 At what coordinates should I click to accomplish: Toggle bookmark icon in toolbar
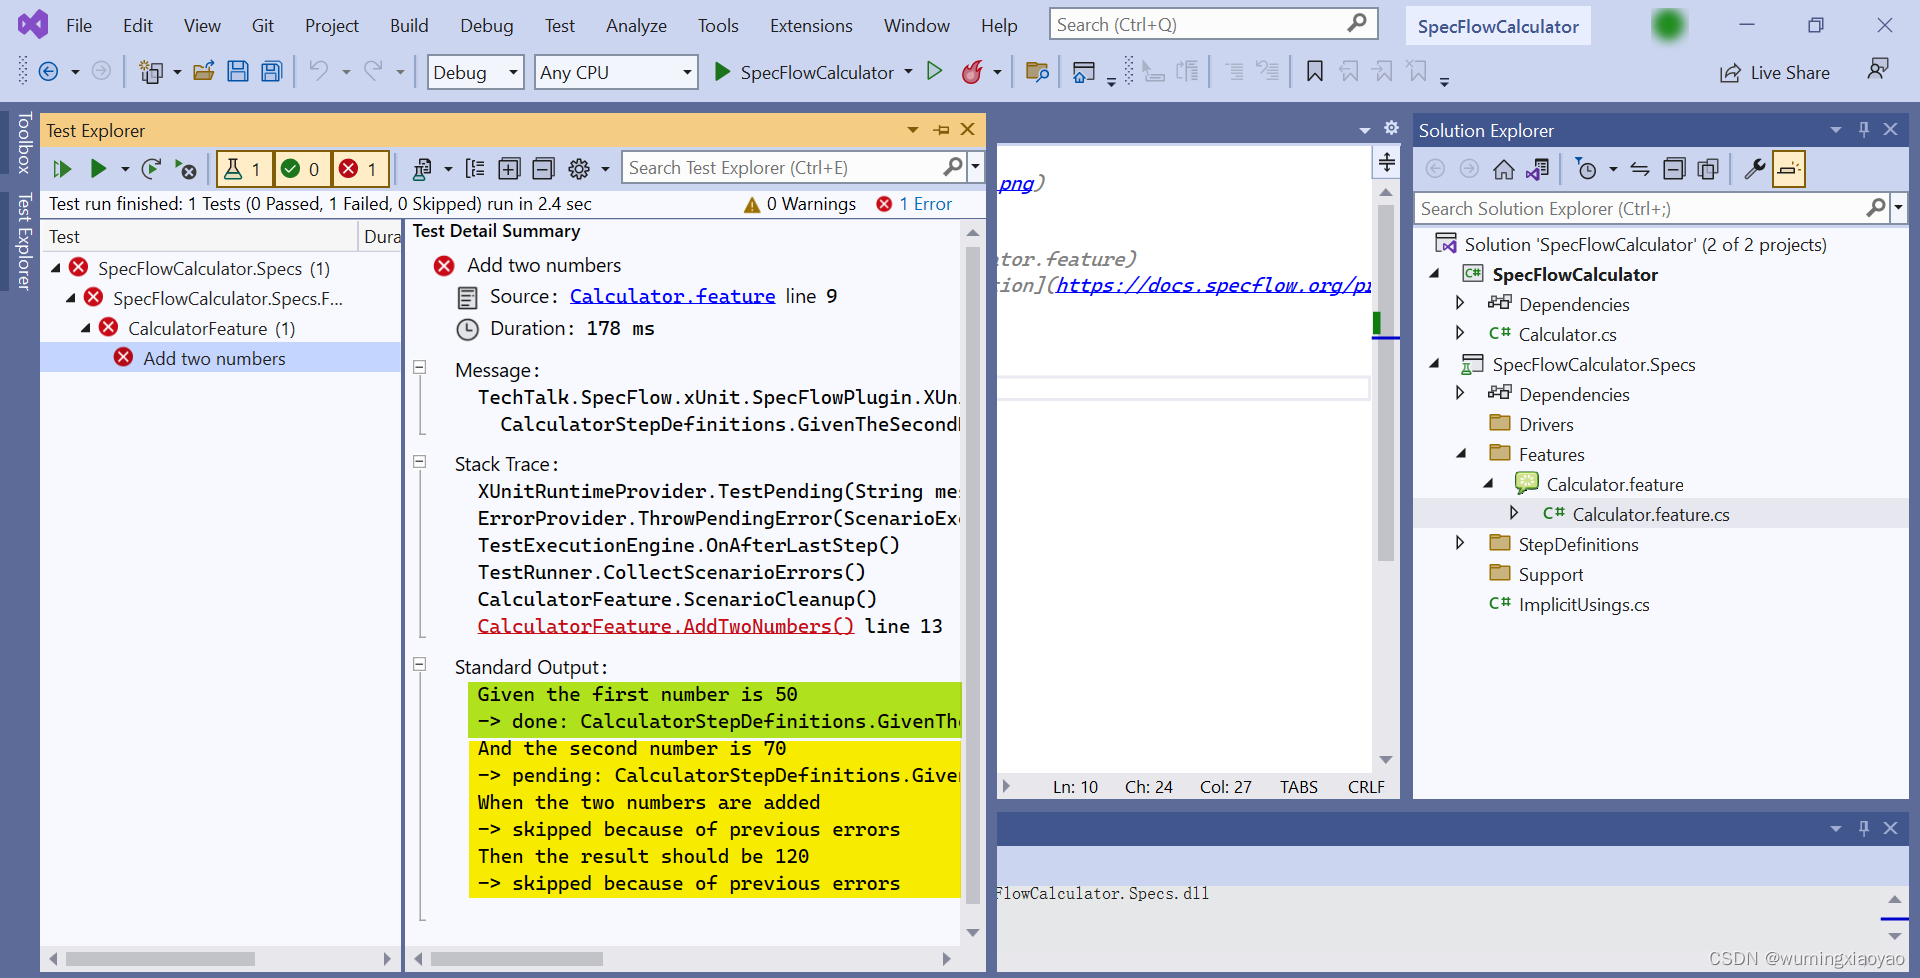click(1315, 71)
